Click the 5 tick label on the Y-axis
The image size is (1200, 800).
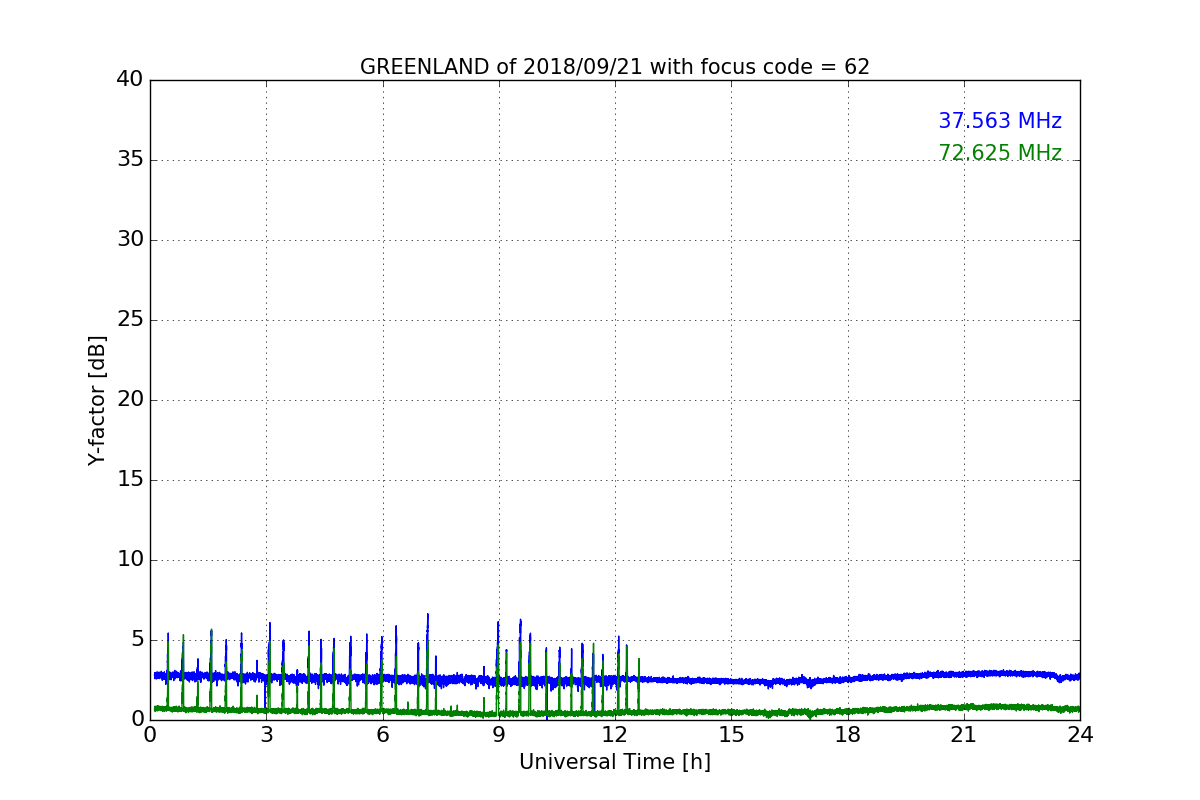[x=137, y=640]
